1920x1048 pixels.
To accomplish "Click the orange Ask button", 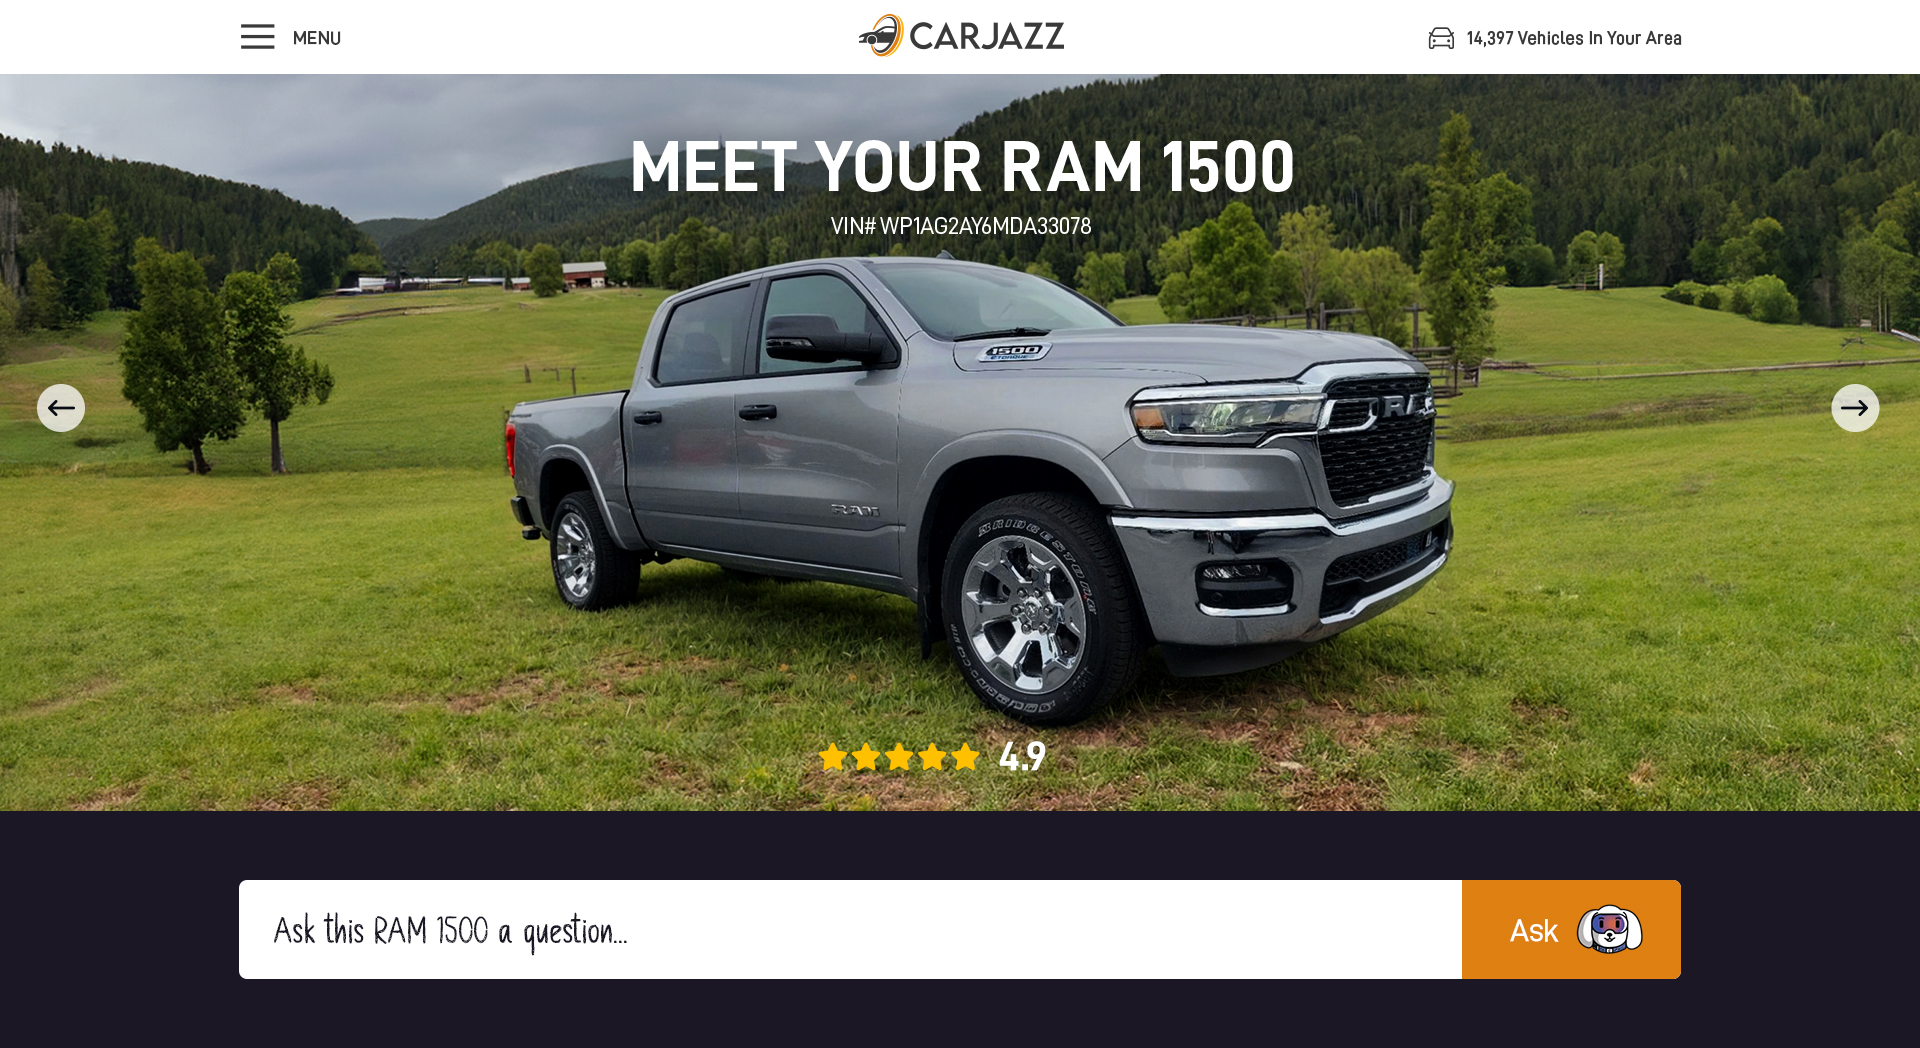I will click(1571, 929).
